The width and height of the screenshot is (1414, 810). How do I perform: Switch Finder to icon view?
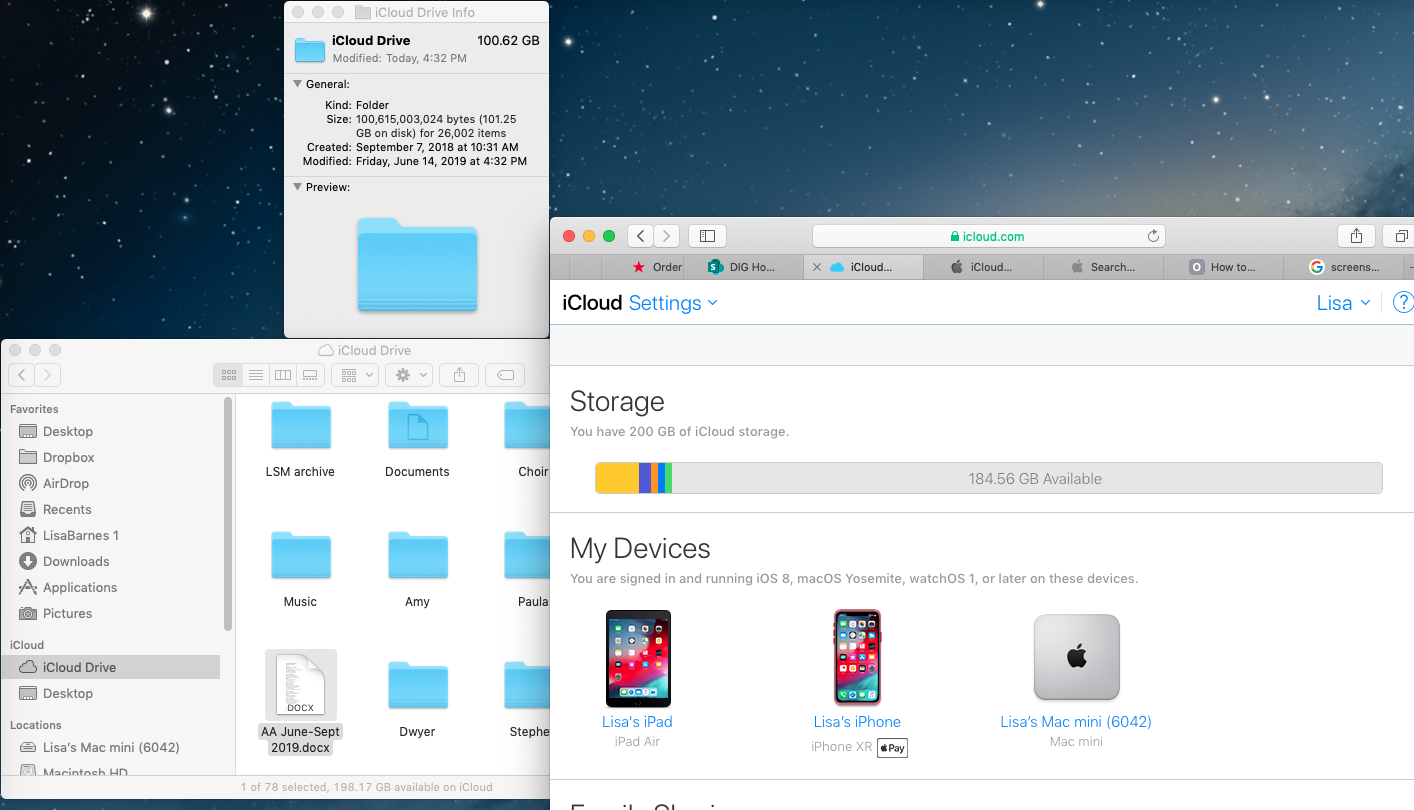click(229, 375)
